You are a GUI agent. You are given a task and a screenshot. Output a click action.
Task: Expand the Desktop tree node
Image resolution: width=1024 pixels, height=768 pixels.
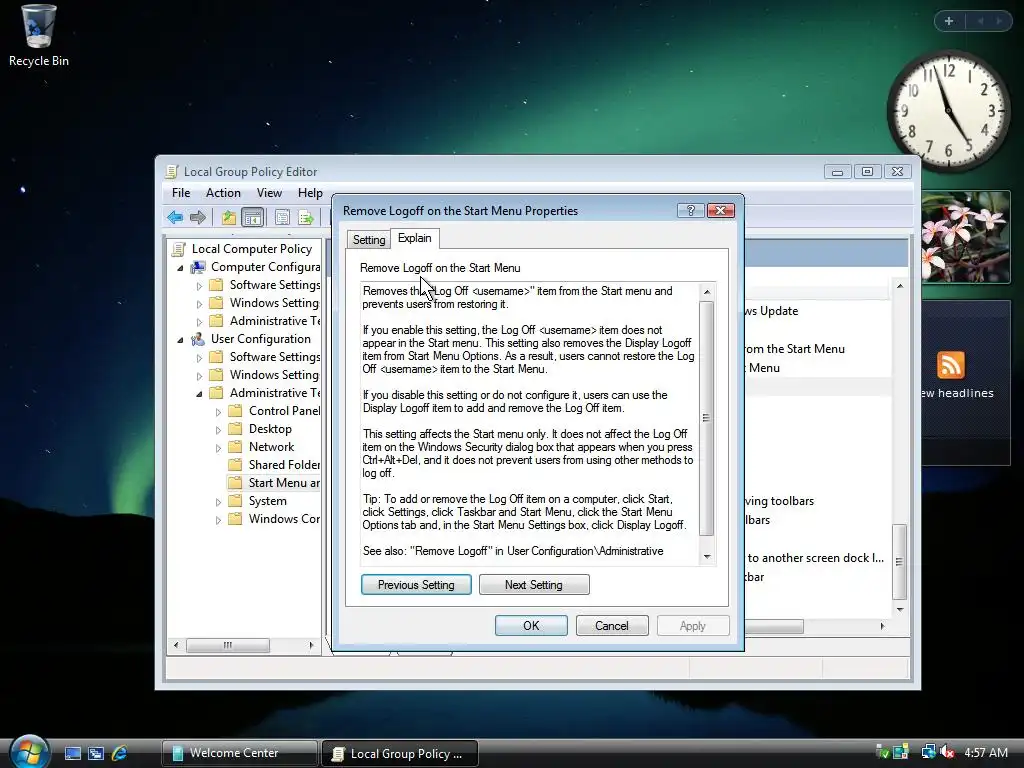218,430
